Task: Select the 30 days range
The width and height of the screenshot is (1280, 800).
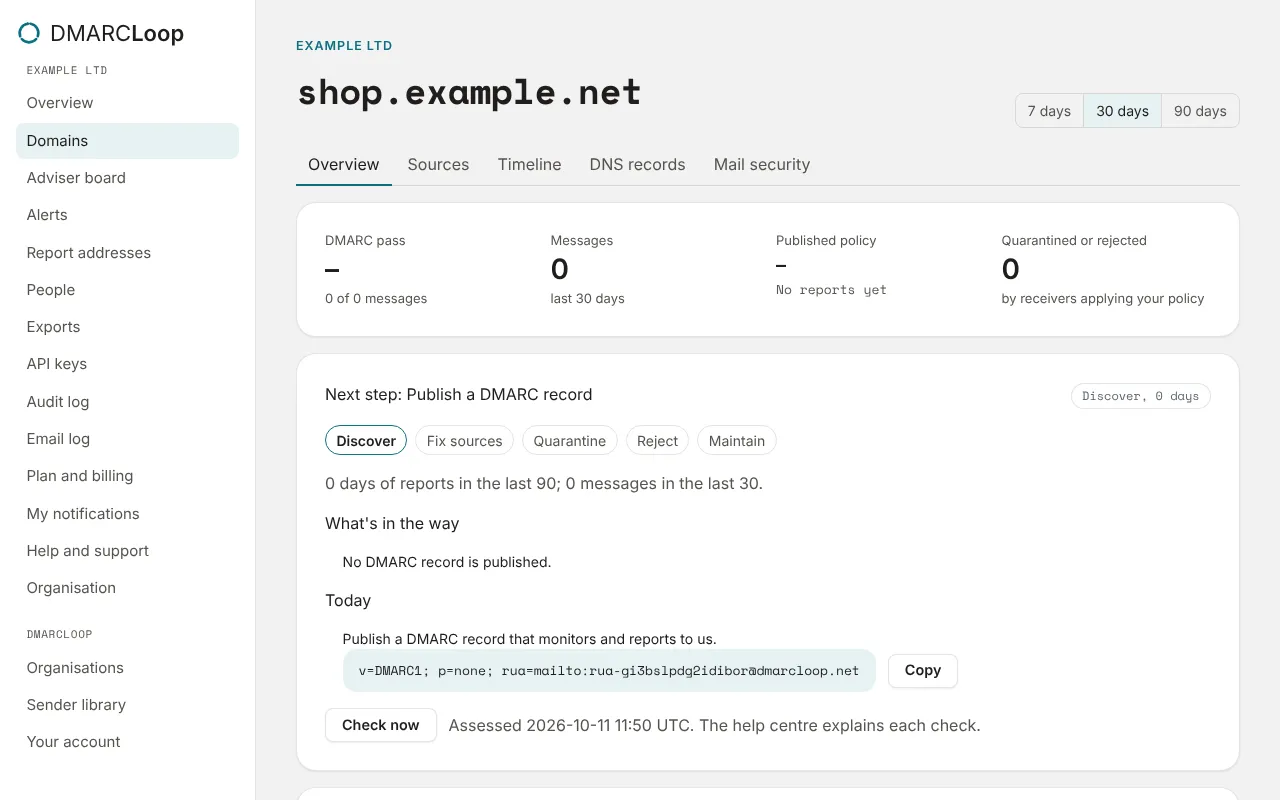Action: (x=1122, y=111)
